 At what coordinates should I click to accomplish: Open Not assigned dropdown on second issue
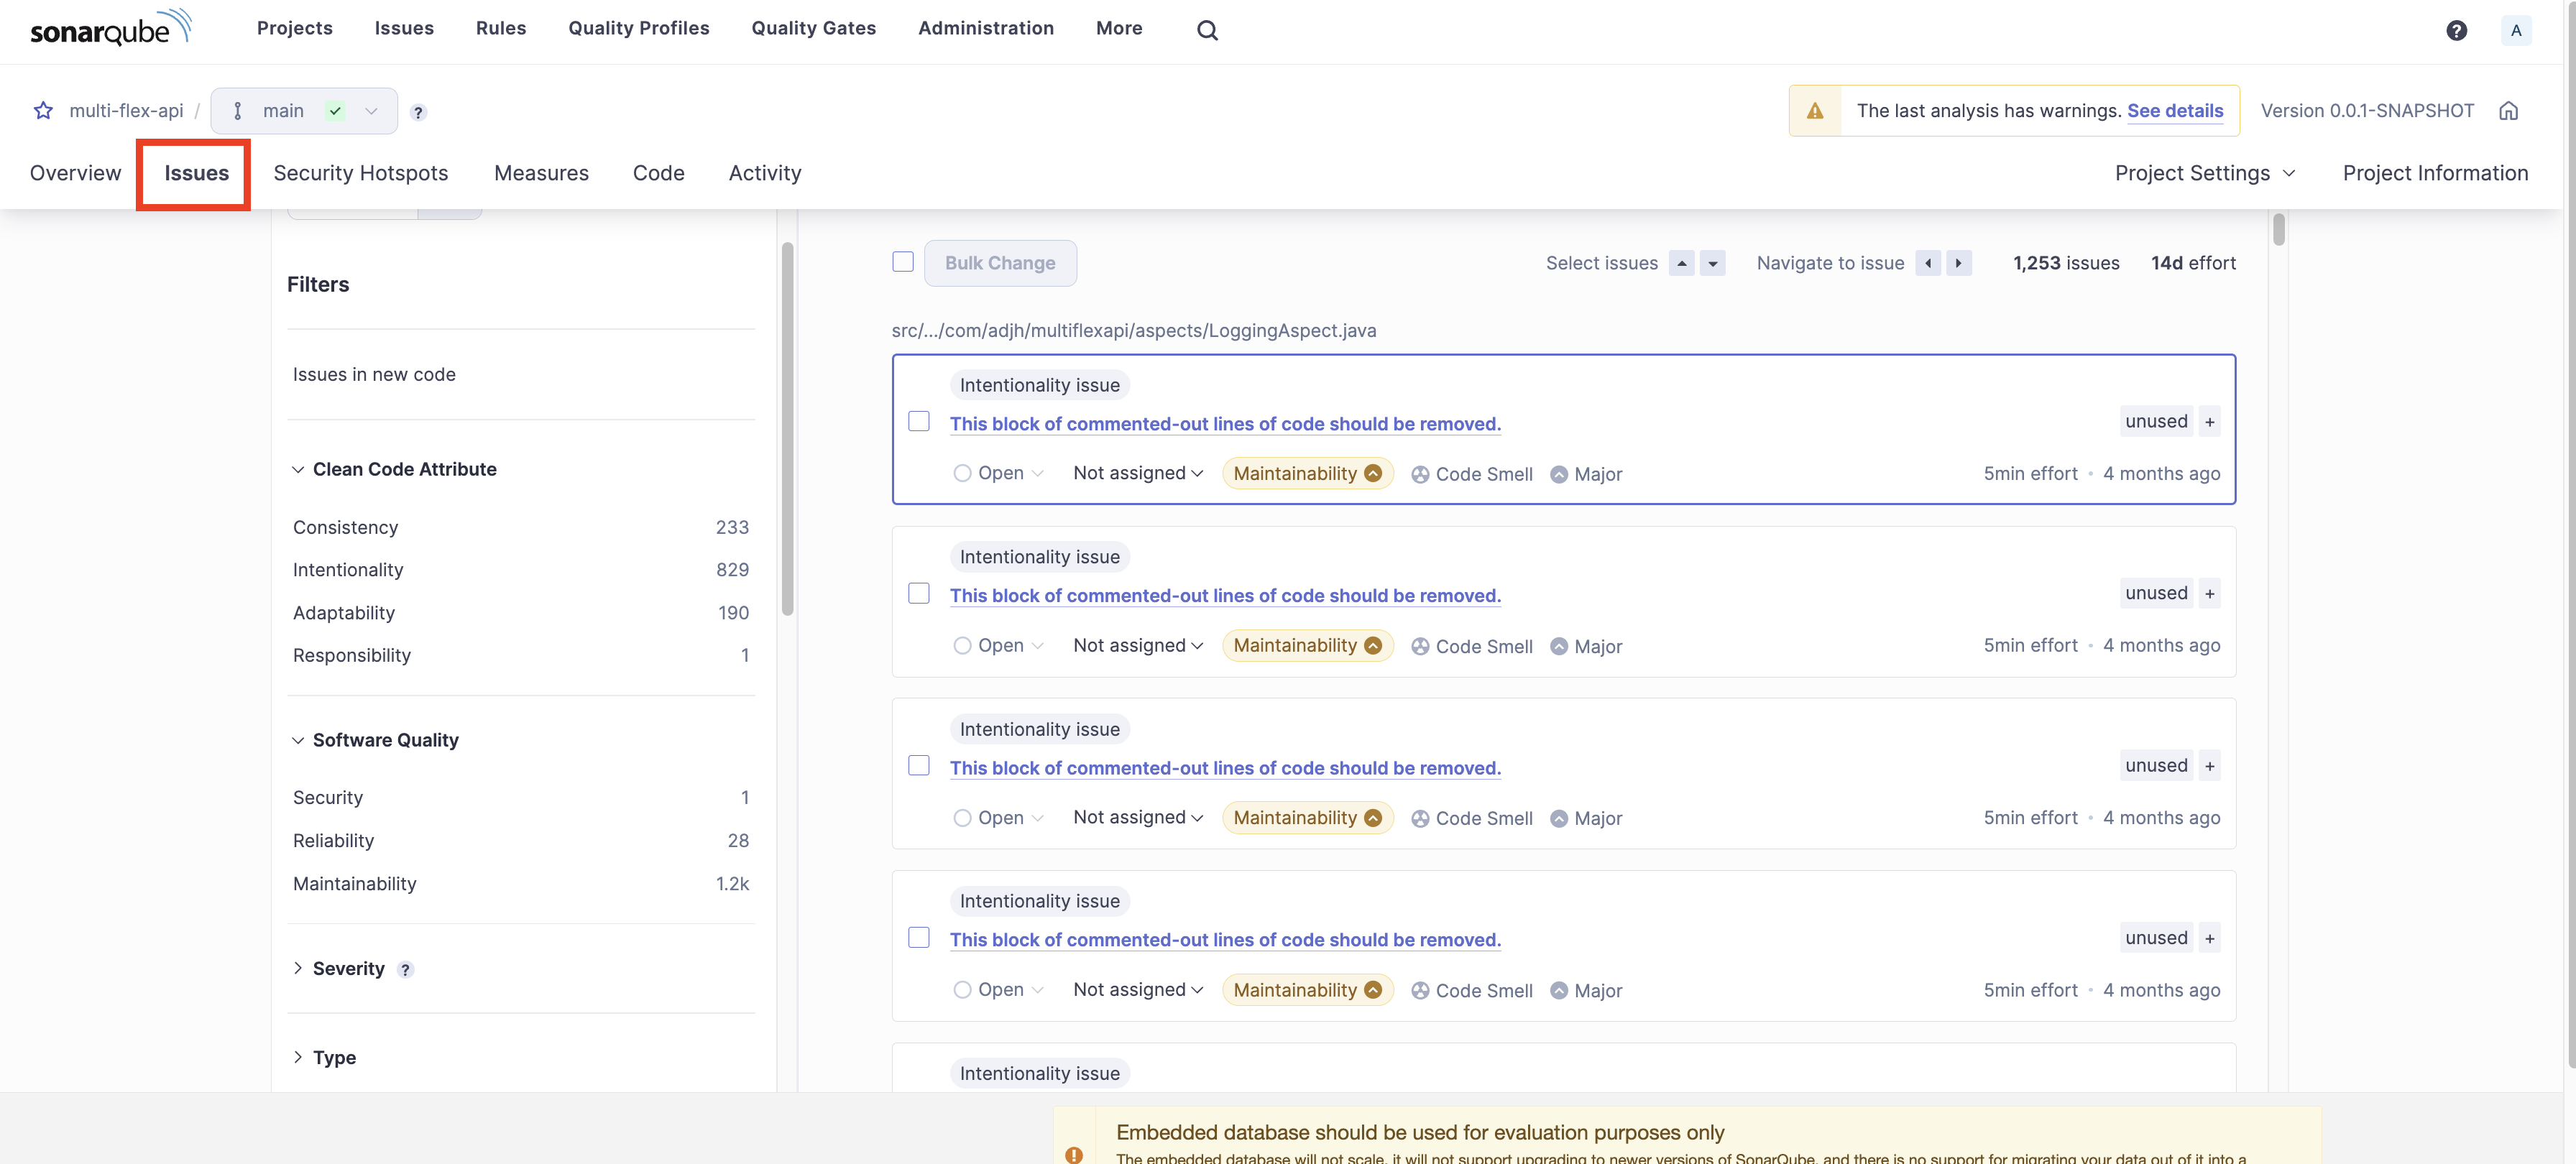point(1137,645)
